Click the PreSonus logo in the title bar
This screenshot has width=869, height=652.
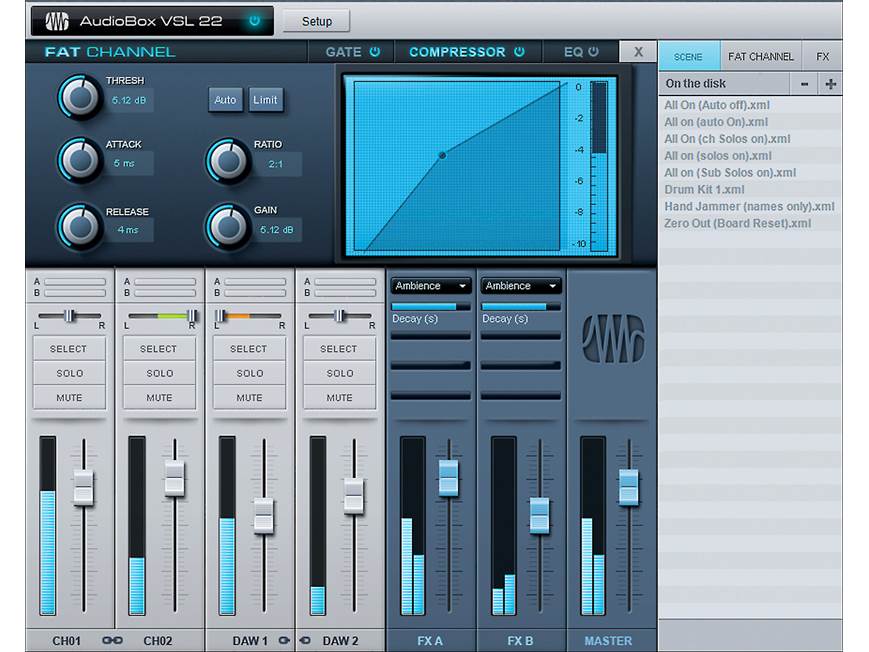[55, 20]
